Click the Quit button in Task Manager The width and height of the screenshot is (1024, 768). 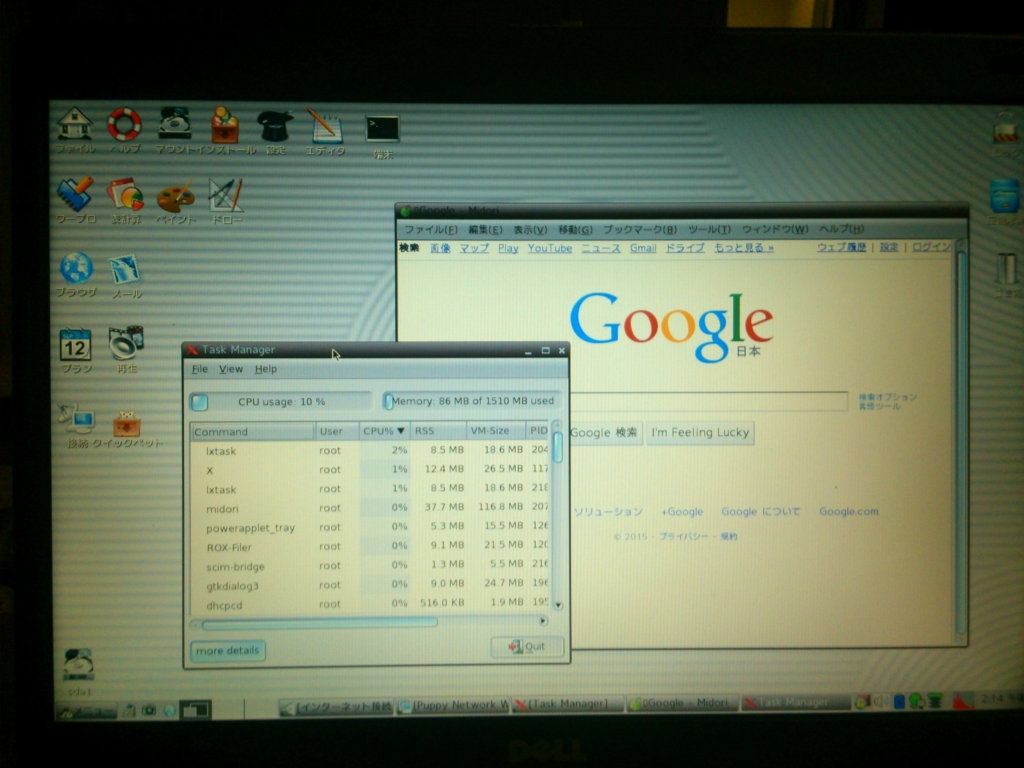pyautogui.click(x=527, y=647)
